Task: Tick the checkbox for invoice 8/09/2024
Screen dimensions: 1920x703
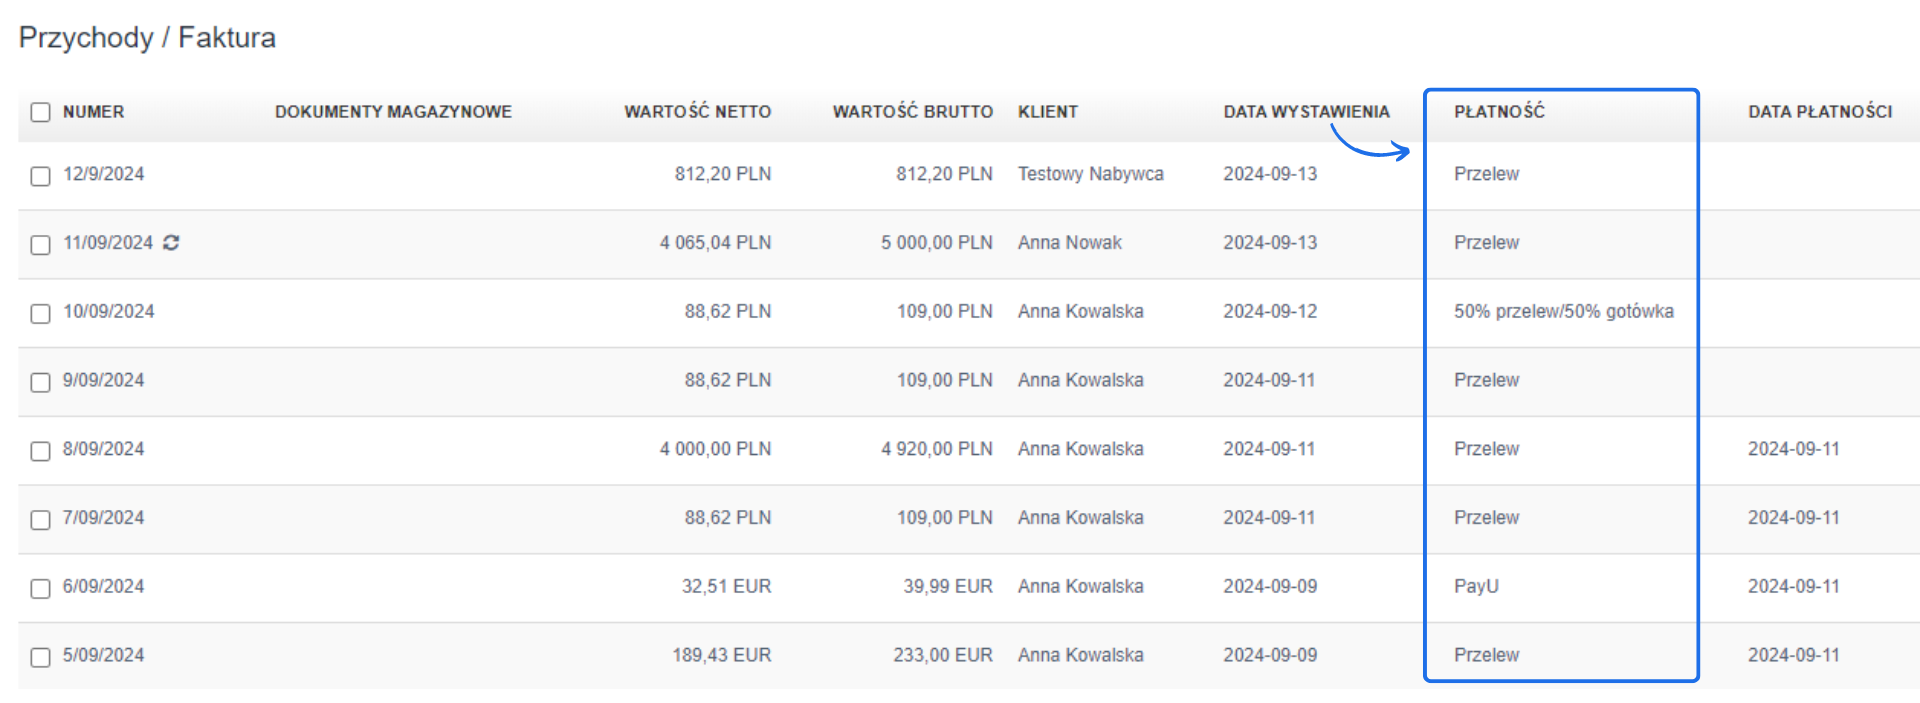Action: point(40,451)
